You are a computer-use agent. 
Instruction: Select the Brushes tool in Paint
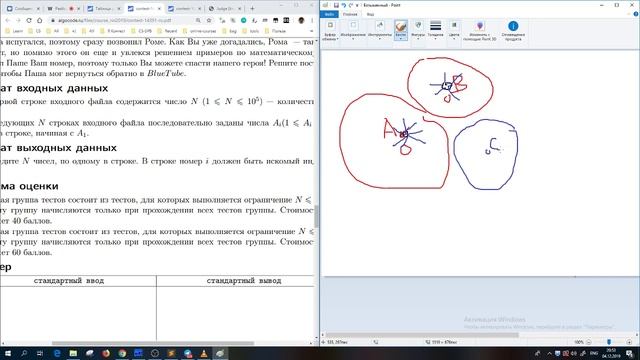point(401,31)
